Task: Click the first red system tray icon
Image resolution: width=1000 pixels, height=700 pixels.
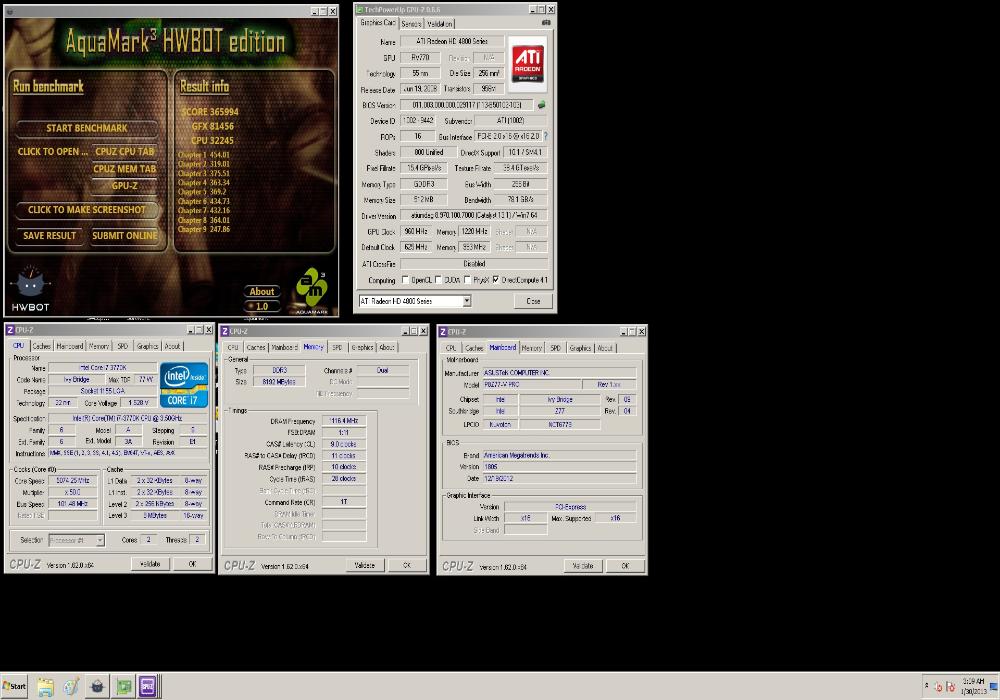Action: pyautogui.click(x=938, y=687)
